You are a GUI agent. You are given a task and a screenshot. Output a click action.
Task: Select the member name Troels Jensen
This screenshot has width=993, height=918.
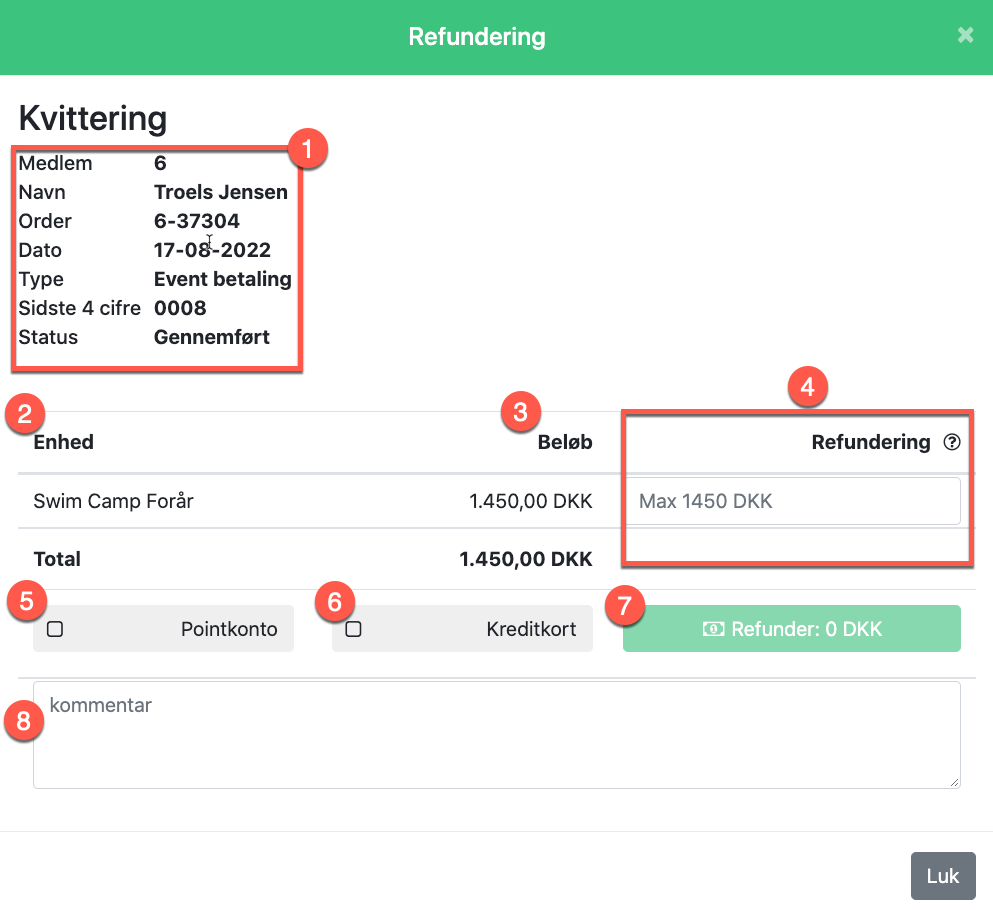tap(221, 192)
